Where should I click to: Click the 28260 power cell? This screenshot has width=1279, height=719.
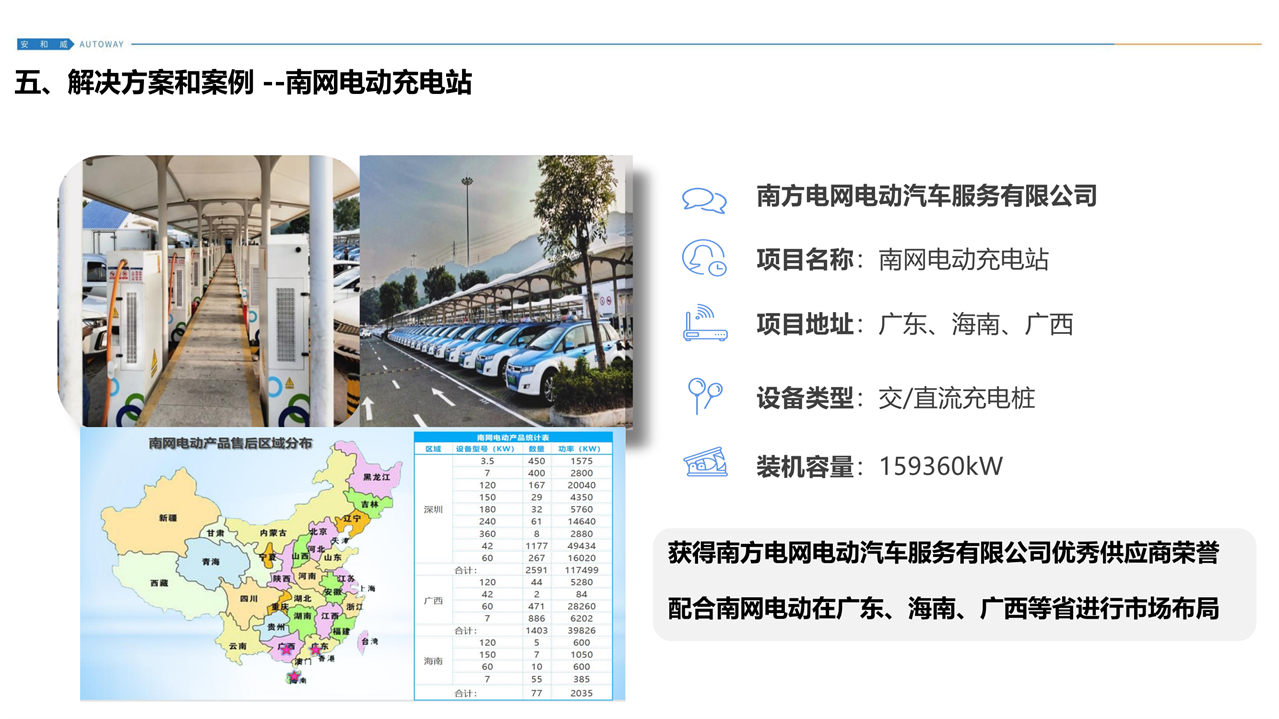pyautogui.click(x=581, y=606)
